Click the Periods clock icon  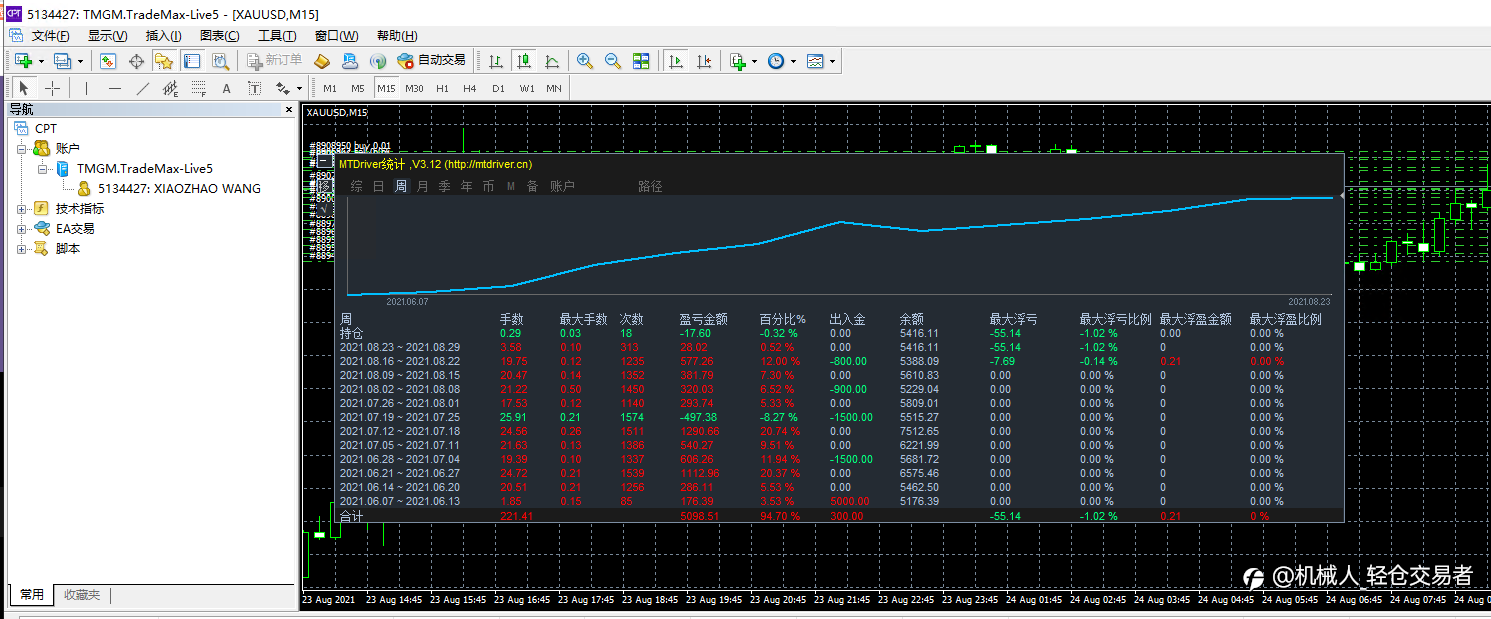tap(776, 61)
